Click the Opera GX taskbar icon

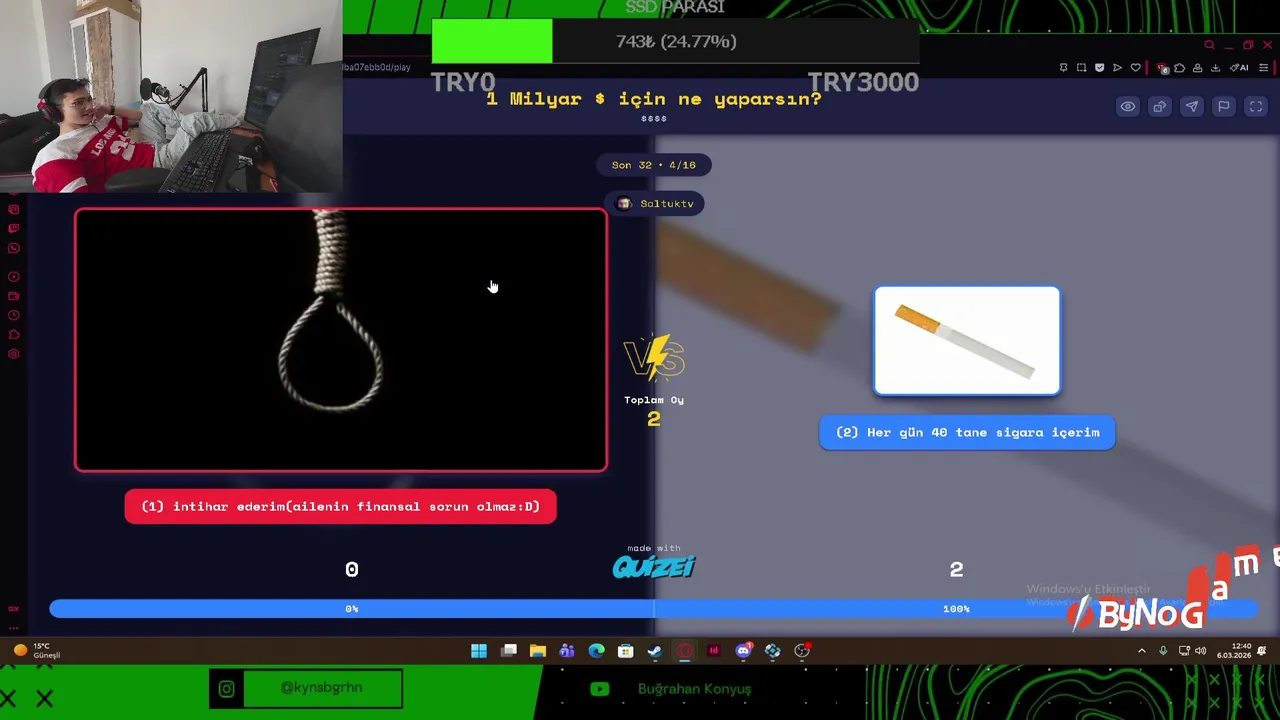pos(685,651)
